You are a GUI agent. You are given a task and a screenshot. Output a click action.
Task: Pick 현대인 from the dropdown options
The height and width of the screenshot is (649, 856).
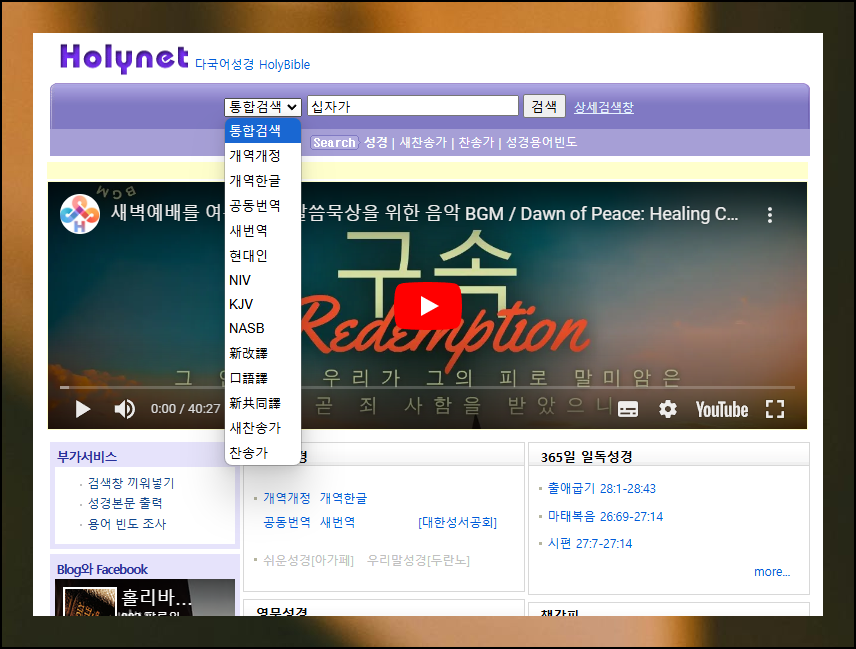[263, 255]
